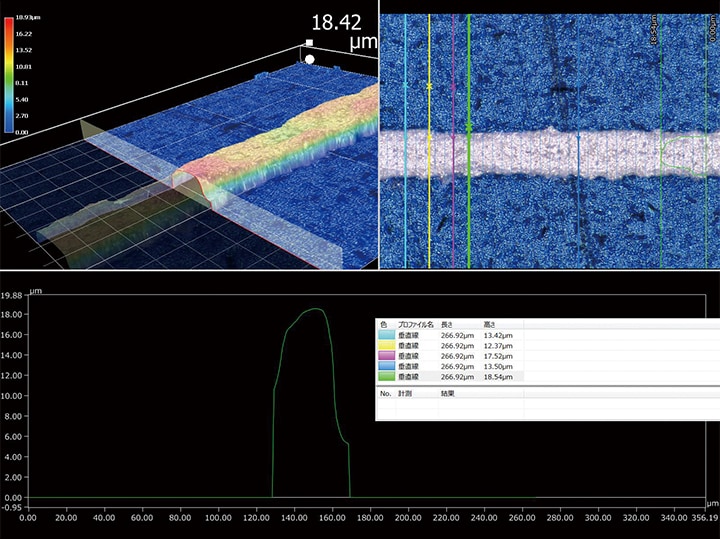The height and width of the screenshot is (539, 720).
Task: Click the white square handle in 3D view
Action: 309,43
